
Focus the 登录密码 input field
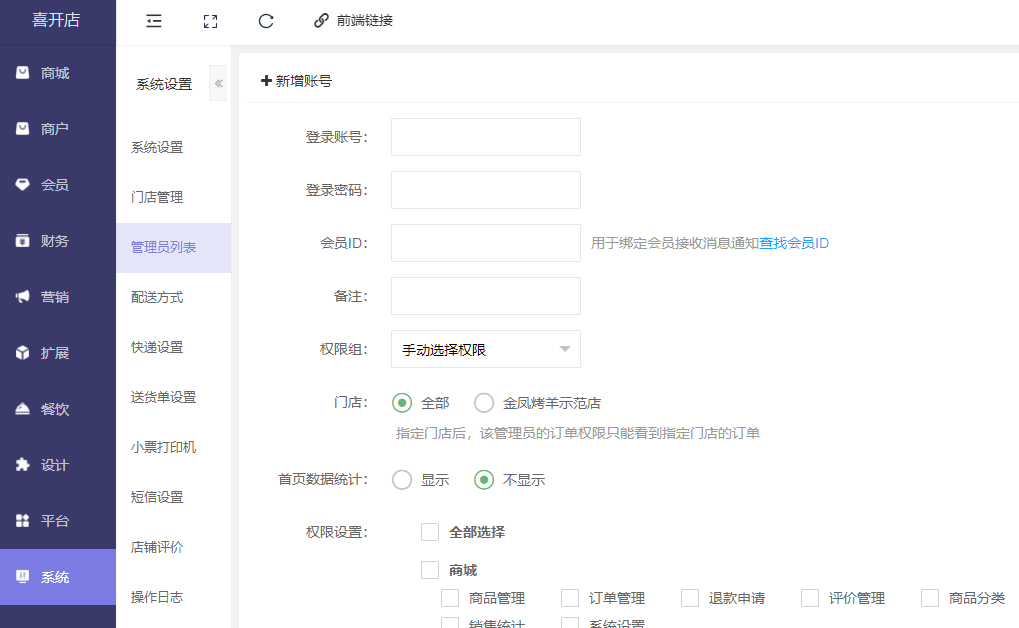pyautogui.click(x=485, y=190)
